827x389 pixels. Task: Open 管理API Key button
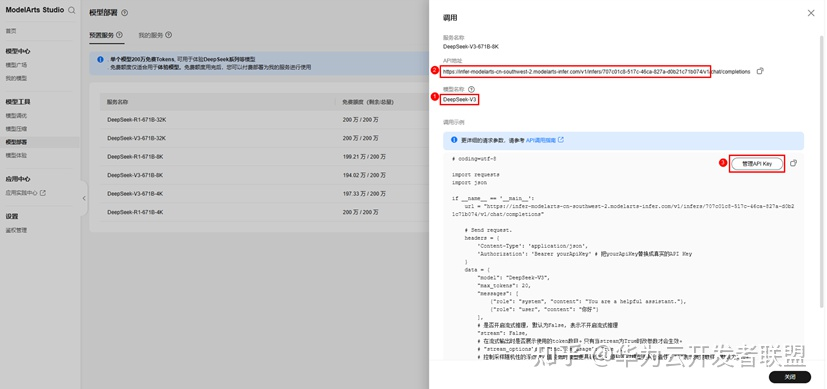(757, 164)
